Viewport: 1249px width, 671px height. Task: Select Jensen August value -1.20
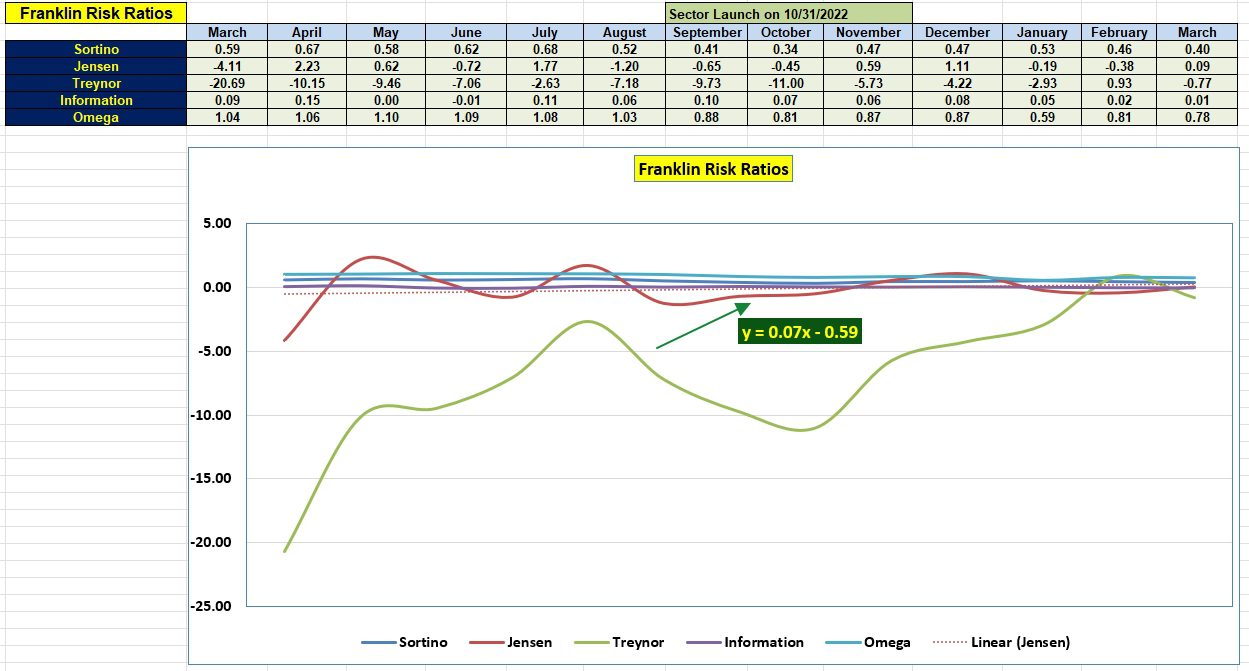[625, 66]
